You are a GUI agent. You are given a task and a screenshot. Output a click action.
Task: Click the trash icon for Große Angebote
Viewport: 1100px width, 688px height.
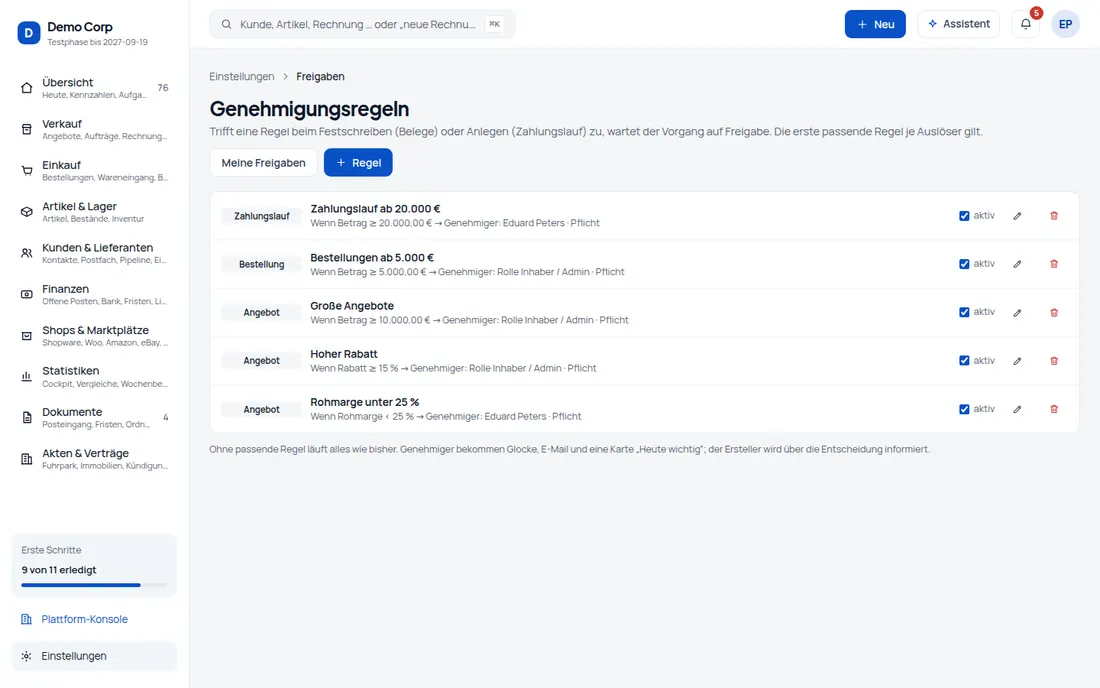click(1054, 313)
